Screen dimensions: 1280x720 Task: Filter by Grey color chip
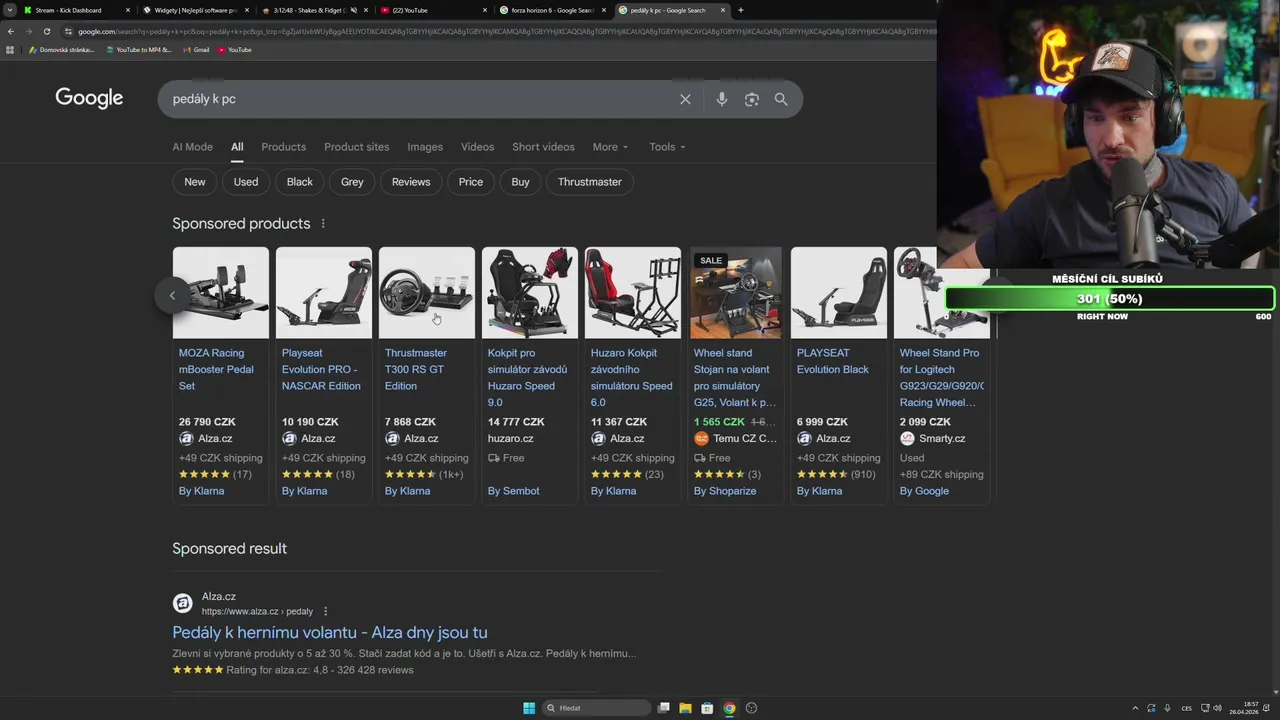pyautogui.click(x=352, y=182)
